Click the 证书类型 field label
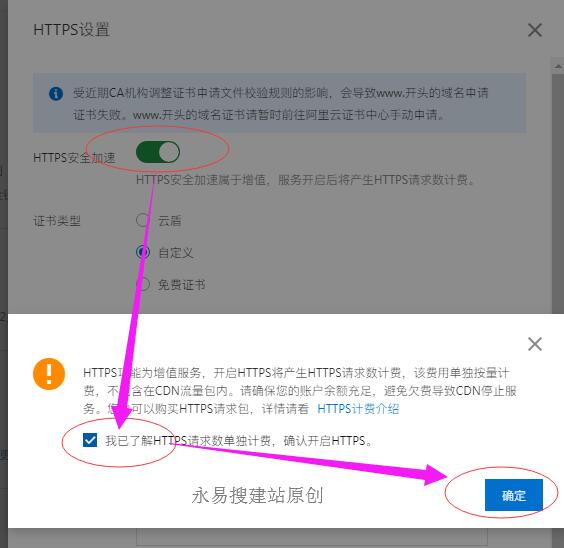 [x=57, y=221]
